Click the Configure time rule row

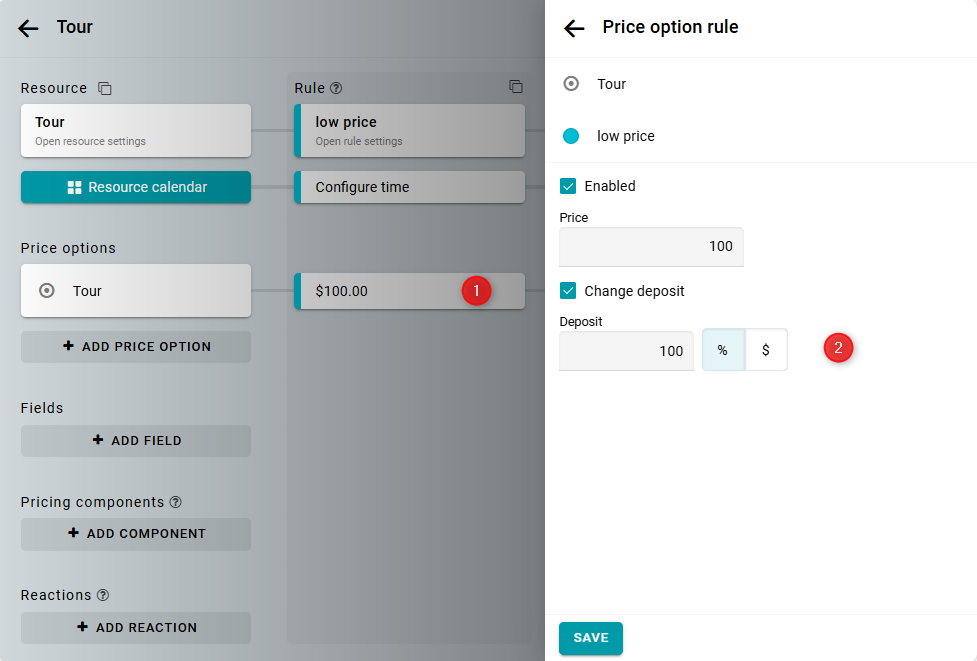[x=410, y=187]
